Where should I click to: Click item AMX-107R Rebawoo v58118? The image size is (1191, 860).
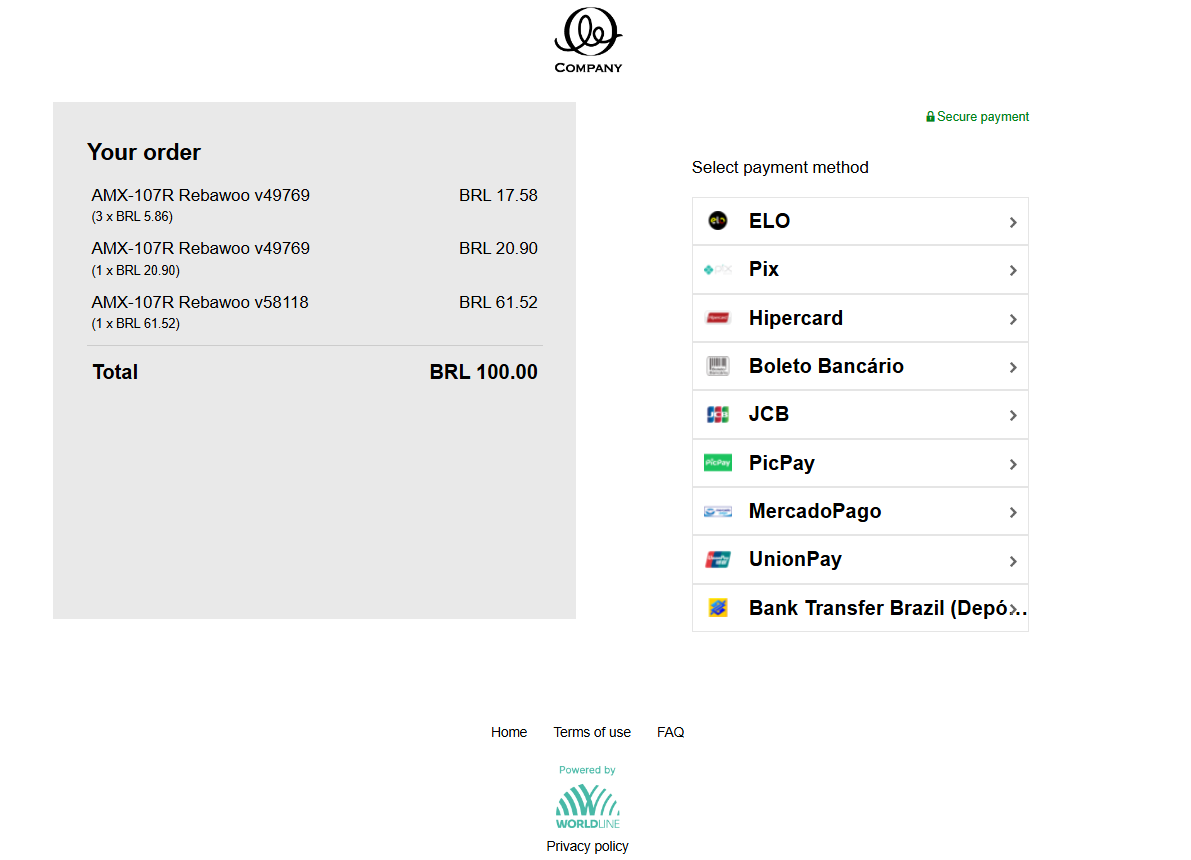200,302
